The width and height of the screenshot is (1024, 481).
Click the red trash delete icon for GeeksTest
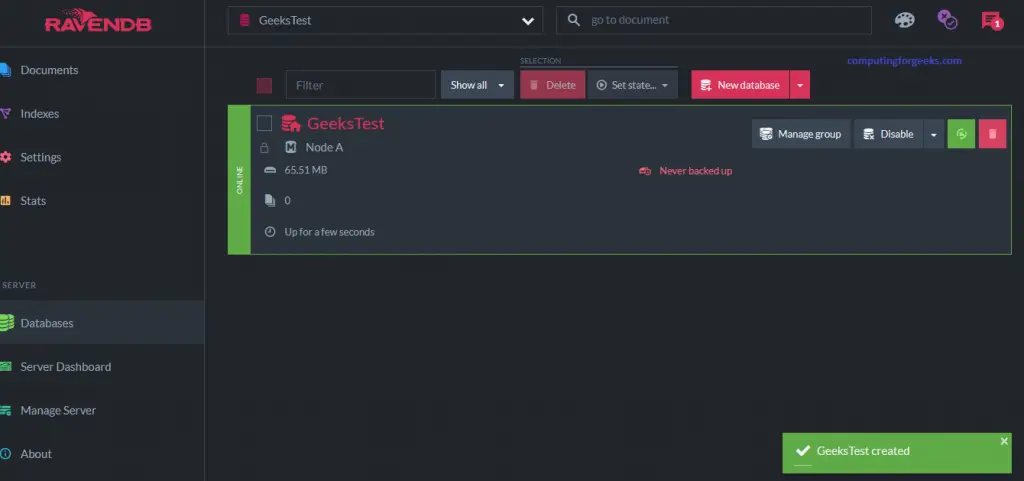[x=993, y=134]
